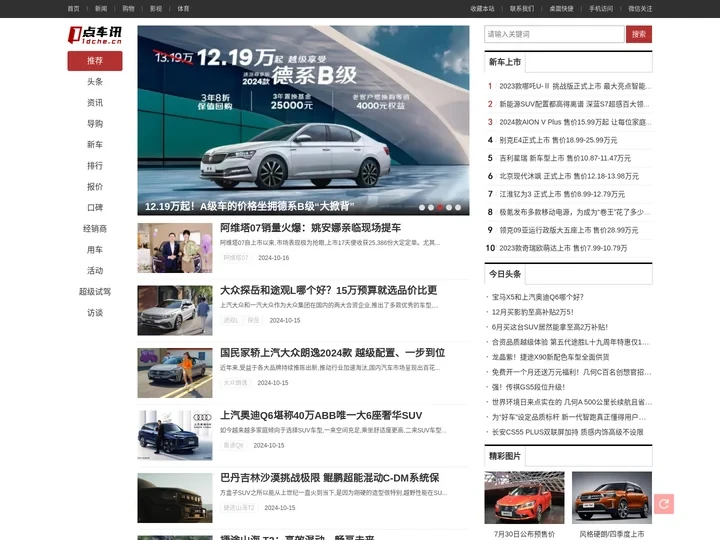
Task: Open thumbnail of 阿维塔07 article
Action: tap(175, 248)
